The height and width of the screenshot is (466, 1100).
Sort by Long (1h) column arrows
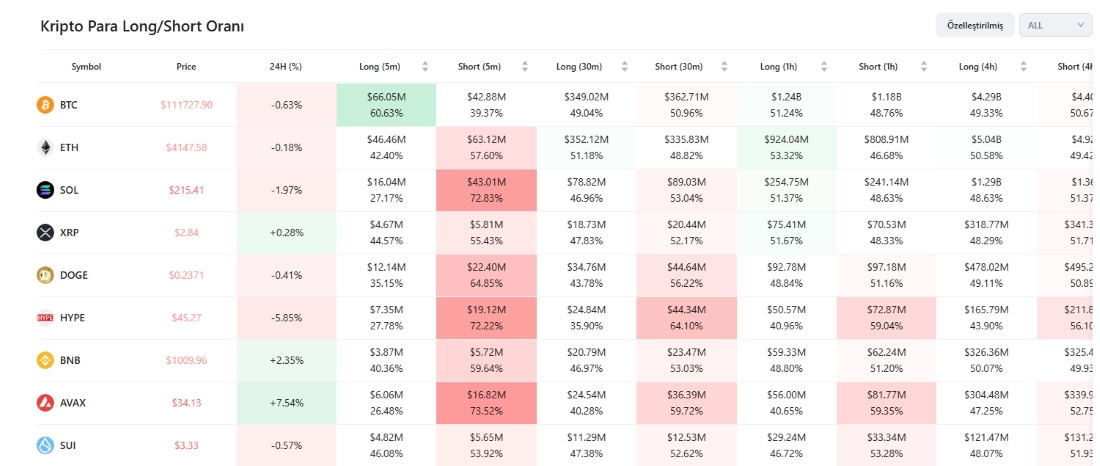pos(824,67)
